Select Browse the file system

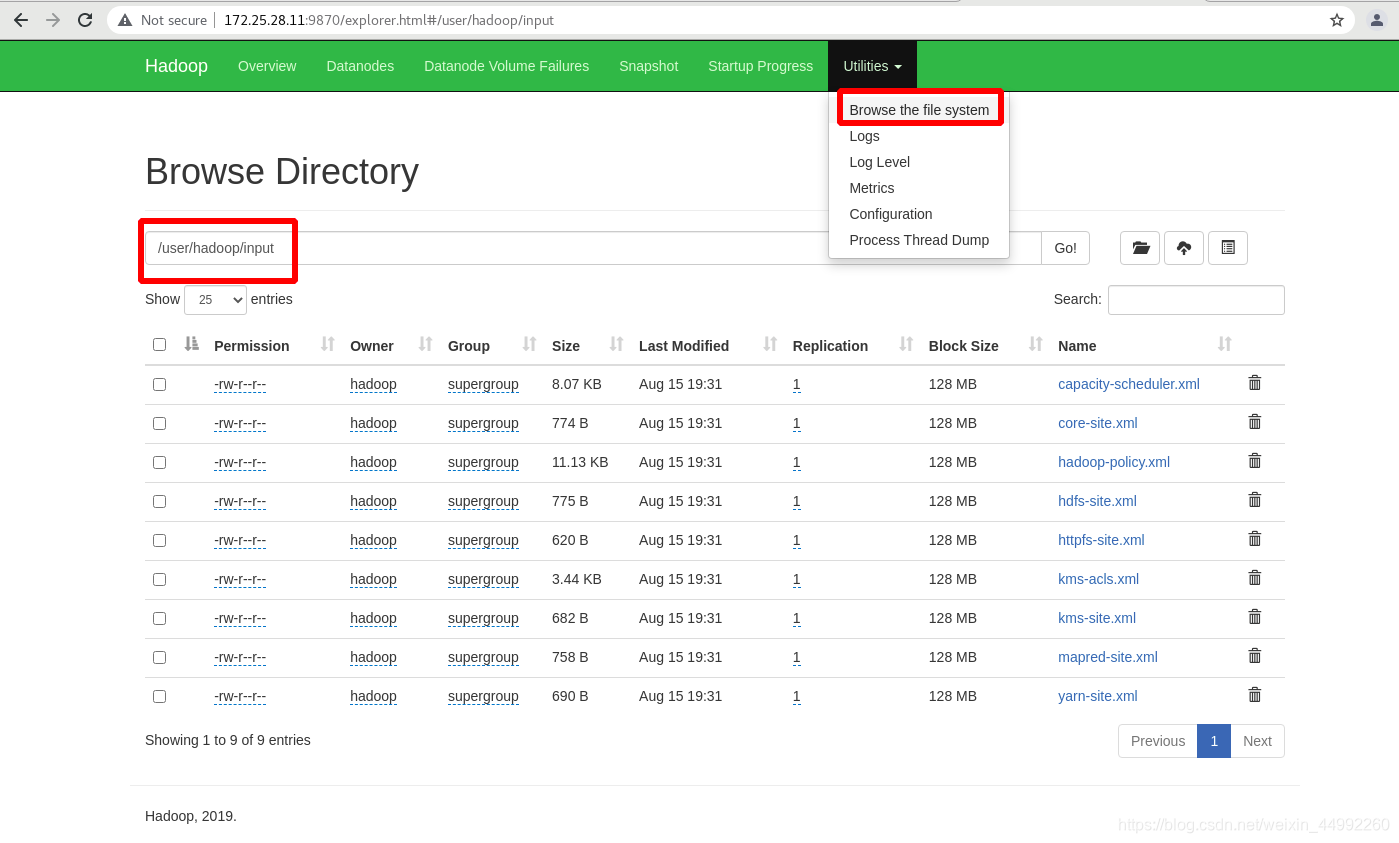click(x=919, y=110)
